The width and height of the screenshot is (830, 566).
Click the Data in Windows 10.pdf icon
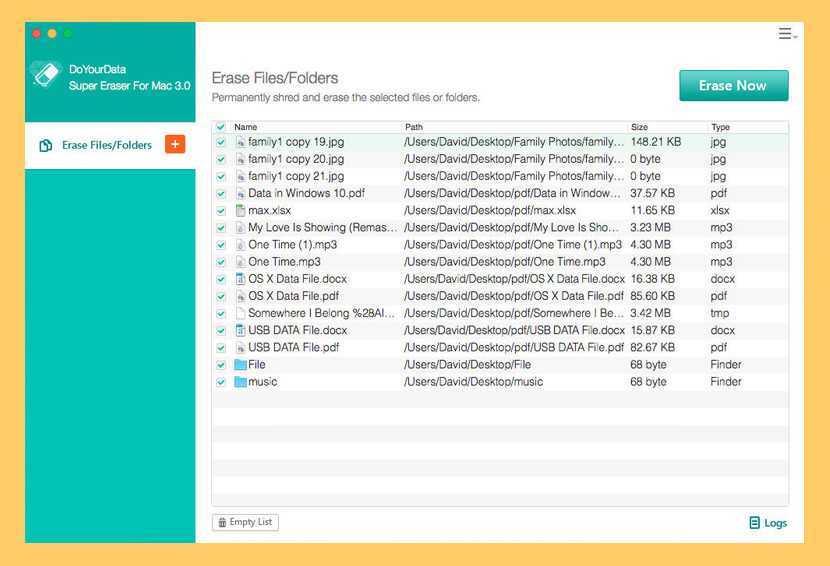coord(240,193)
